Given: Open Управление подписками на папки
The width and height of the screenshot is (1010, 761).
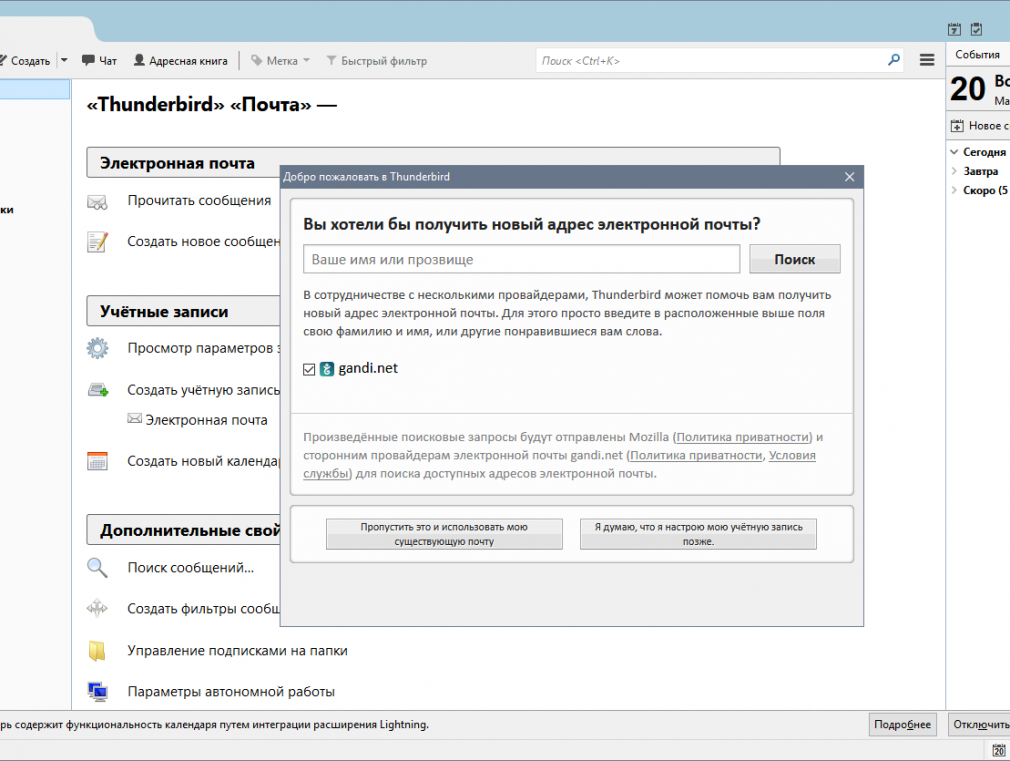Looking at the screenshot, I should pyautogui.click(x=238, y=651).
